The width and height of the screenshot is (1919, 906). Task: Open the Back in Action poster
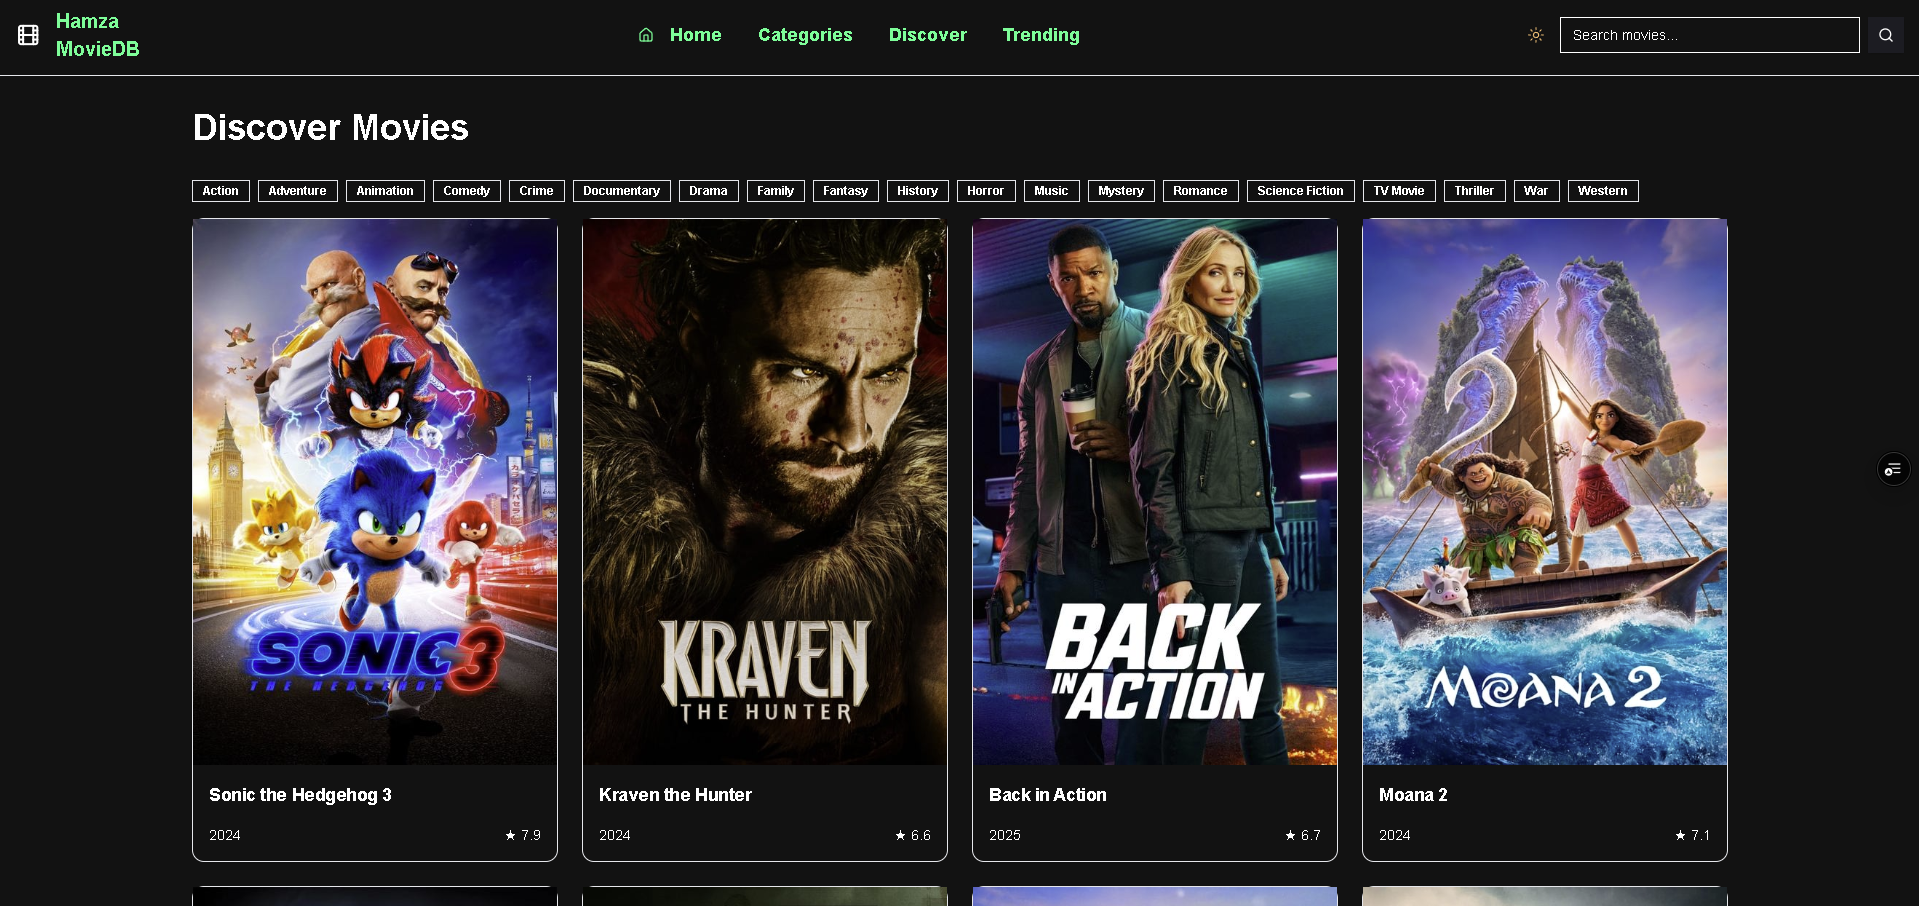pyautogui.click(x=1155, y=492)
